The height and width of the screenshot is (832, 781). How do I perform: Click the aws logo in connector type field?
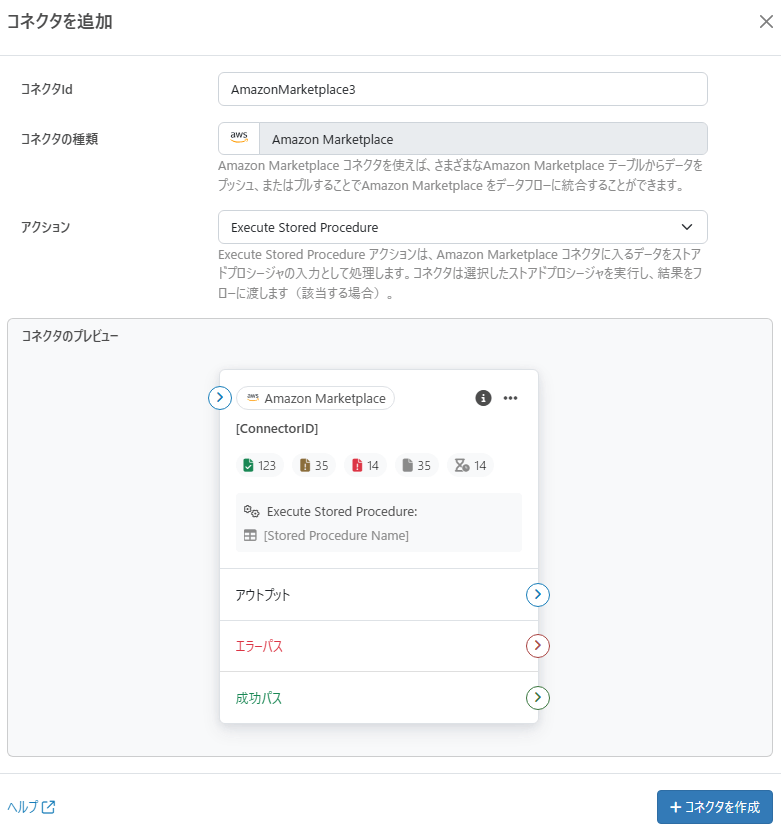[x=239, y=138]
